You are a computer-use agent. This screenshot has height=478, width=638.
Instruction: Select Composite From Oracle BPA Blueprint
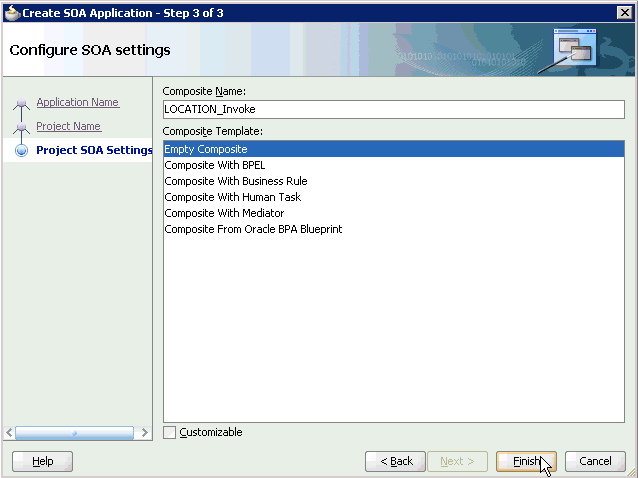(393, 229)
